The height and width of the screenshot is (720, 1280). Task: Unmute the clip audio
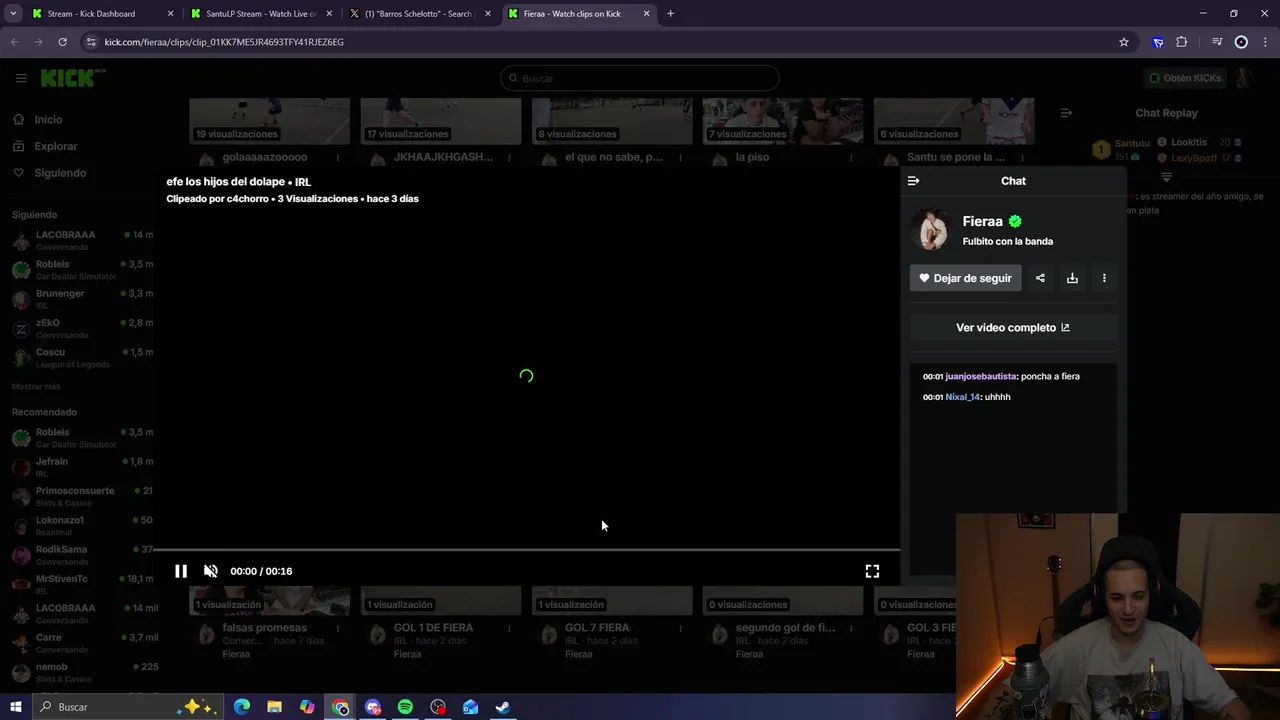click(211, 571)
